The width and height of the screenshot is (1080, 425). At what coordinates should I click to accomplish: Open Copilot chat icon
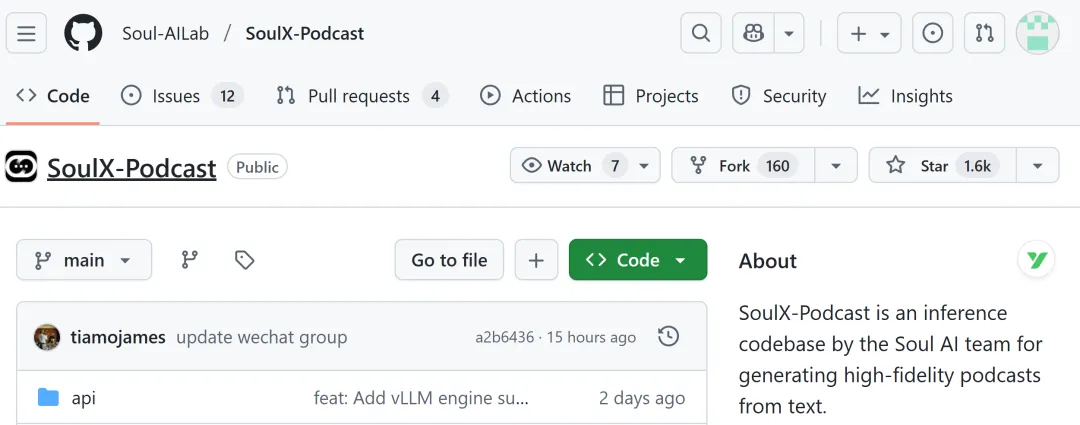754,33
